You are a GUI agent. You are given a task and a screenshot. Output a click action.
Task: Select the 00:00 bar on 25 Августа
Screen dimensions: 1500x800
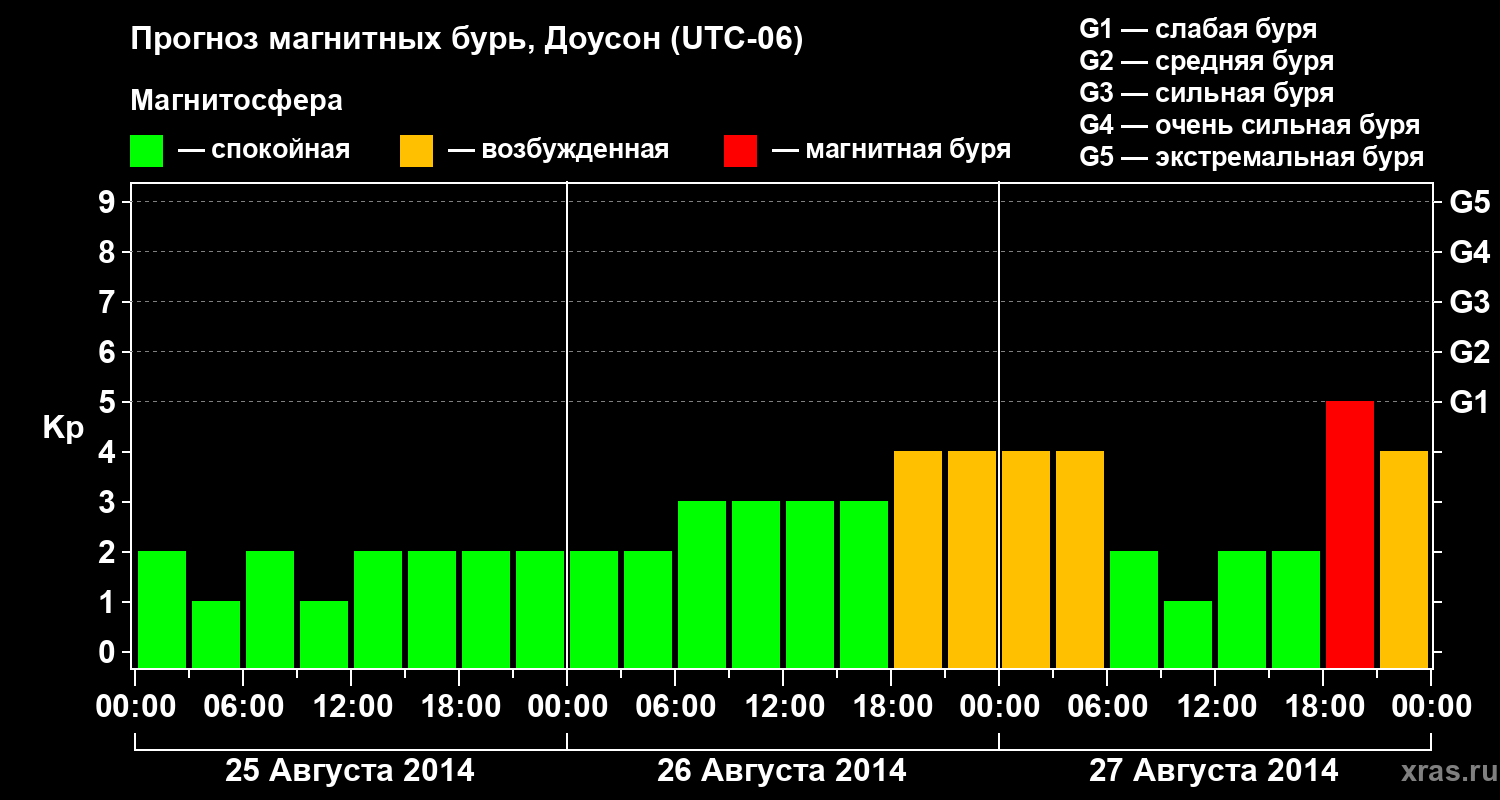pyautogui.click(x=162, y=609)
